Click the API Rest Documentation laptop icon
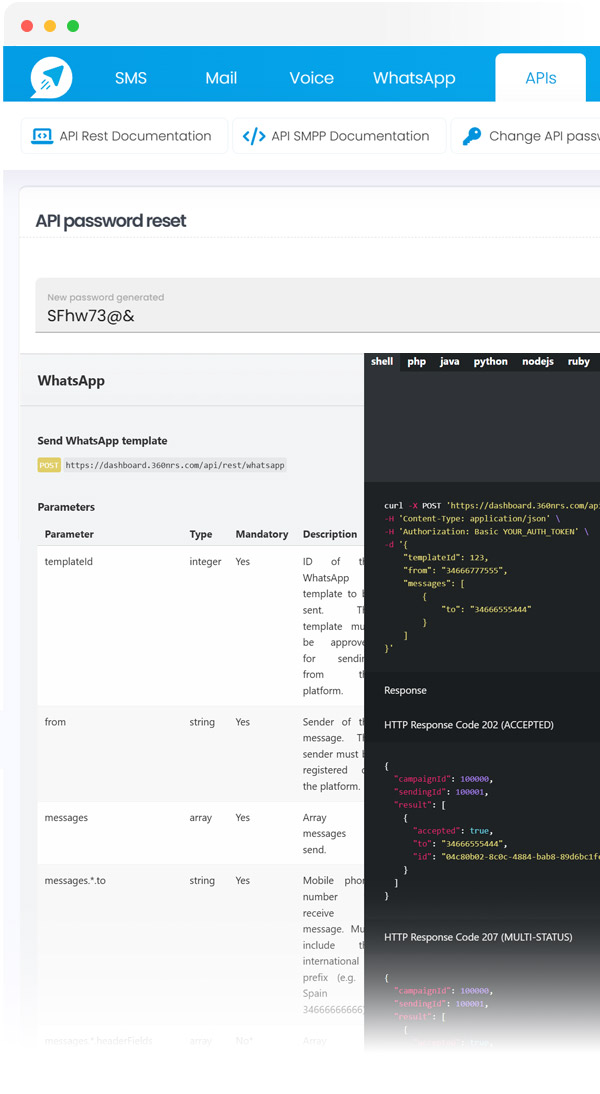 [x=42, y=136]
